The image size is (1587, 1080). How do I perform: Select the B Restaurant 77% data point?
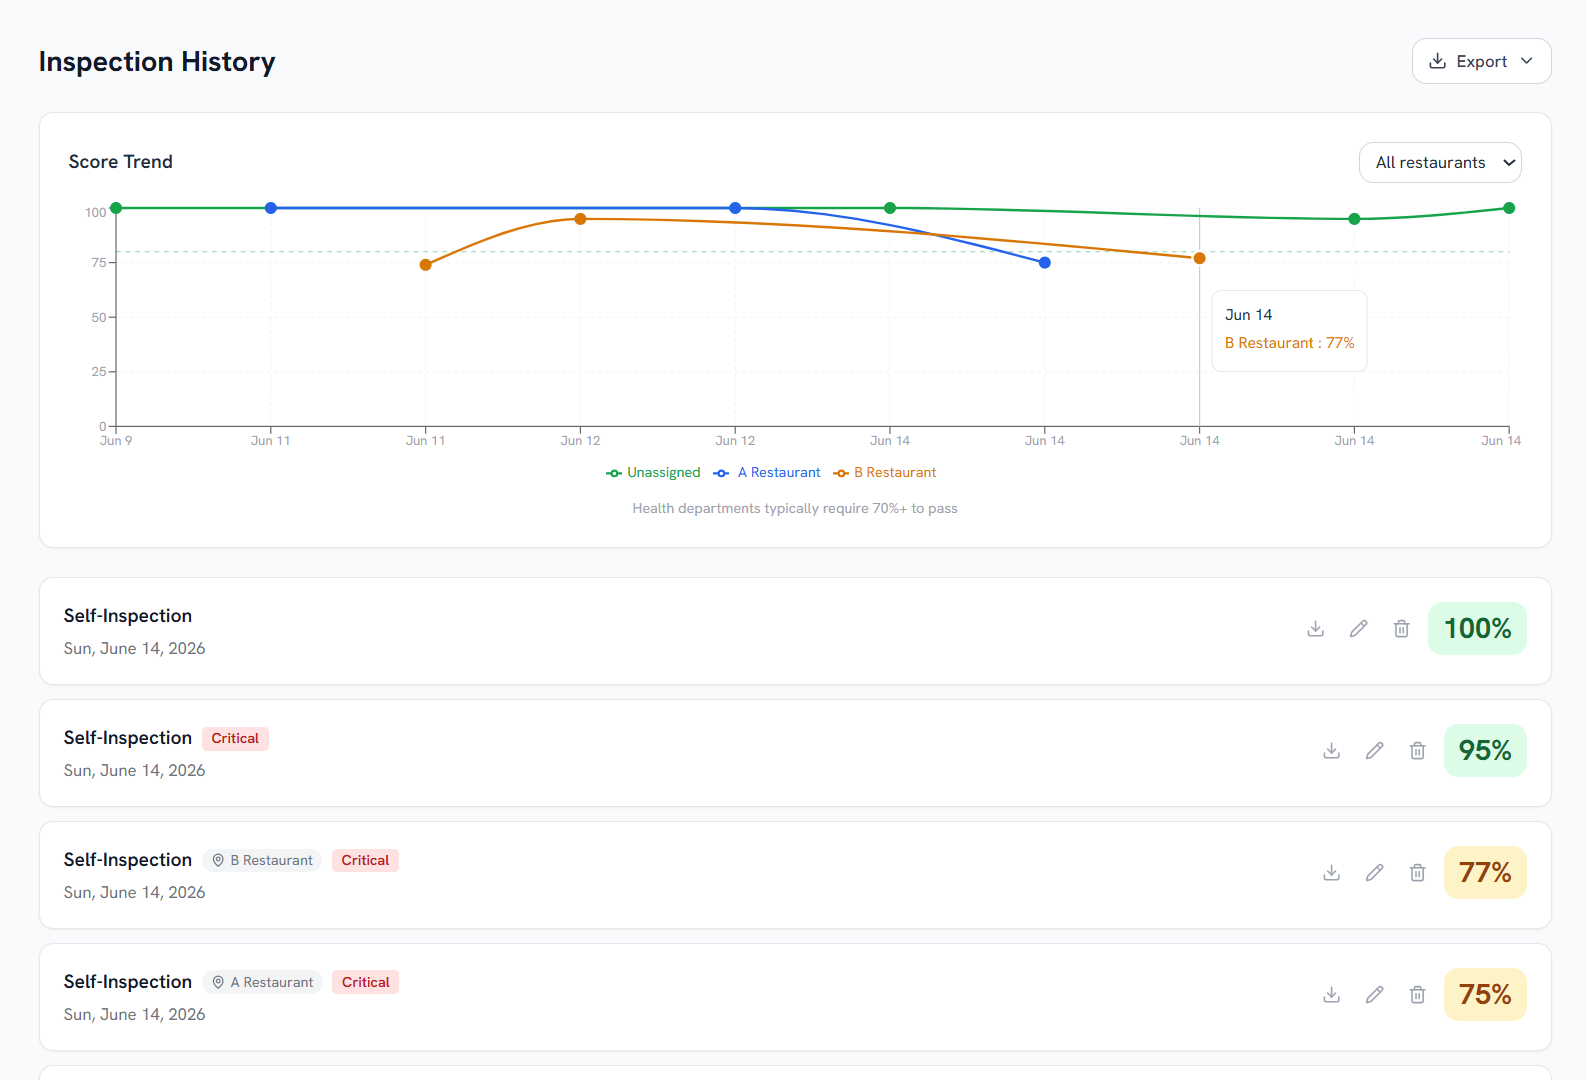[x=1199, y=258]
